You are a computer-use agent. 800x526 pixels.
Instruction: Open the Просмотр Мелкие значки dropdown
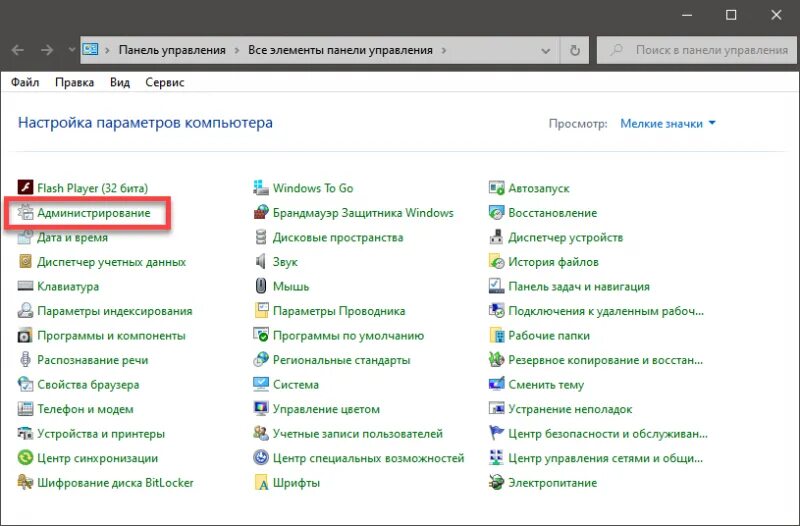[668, 123]
